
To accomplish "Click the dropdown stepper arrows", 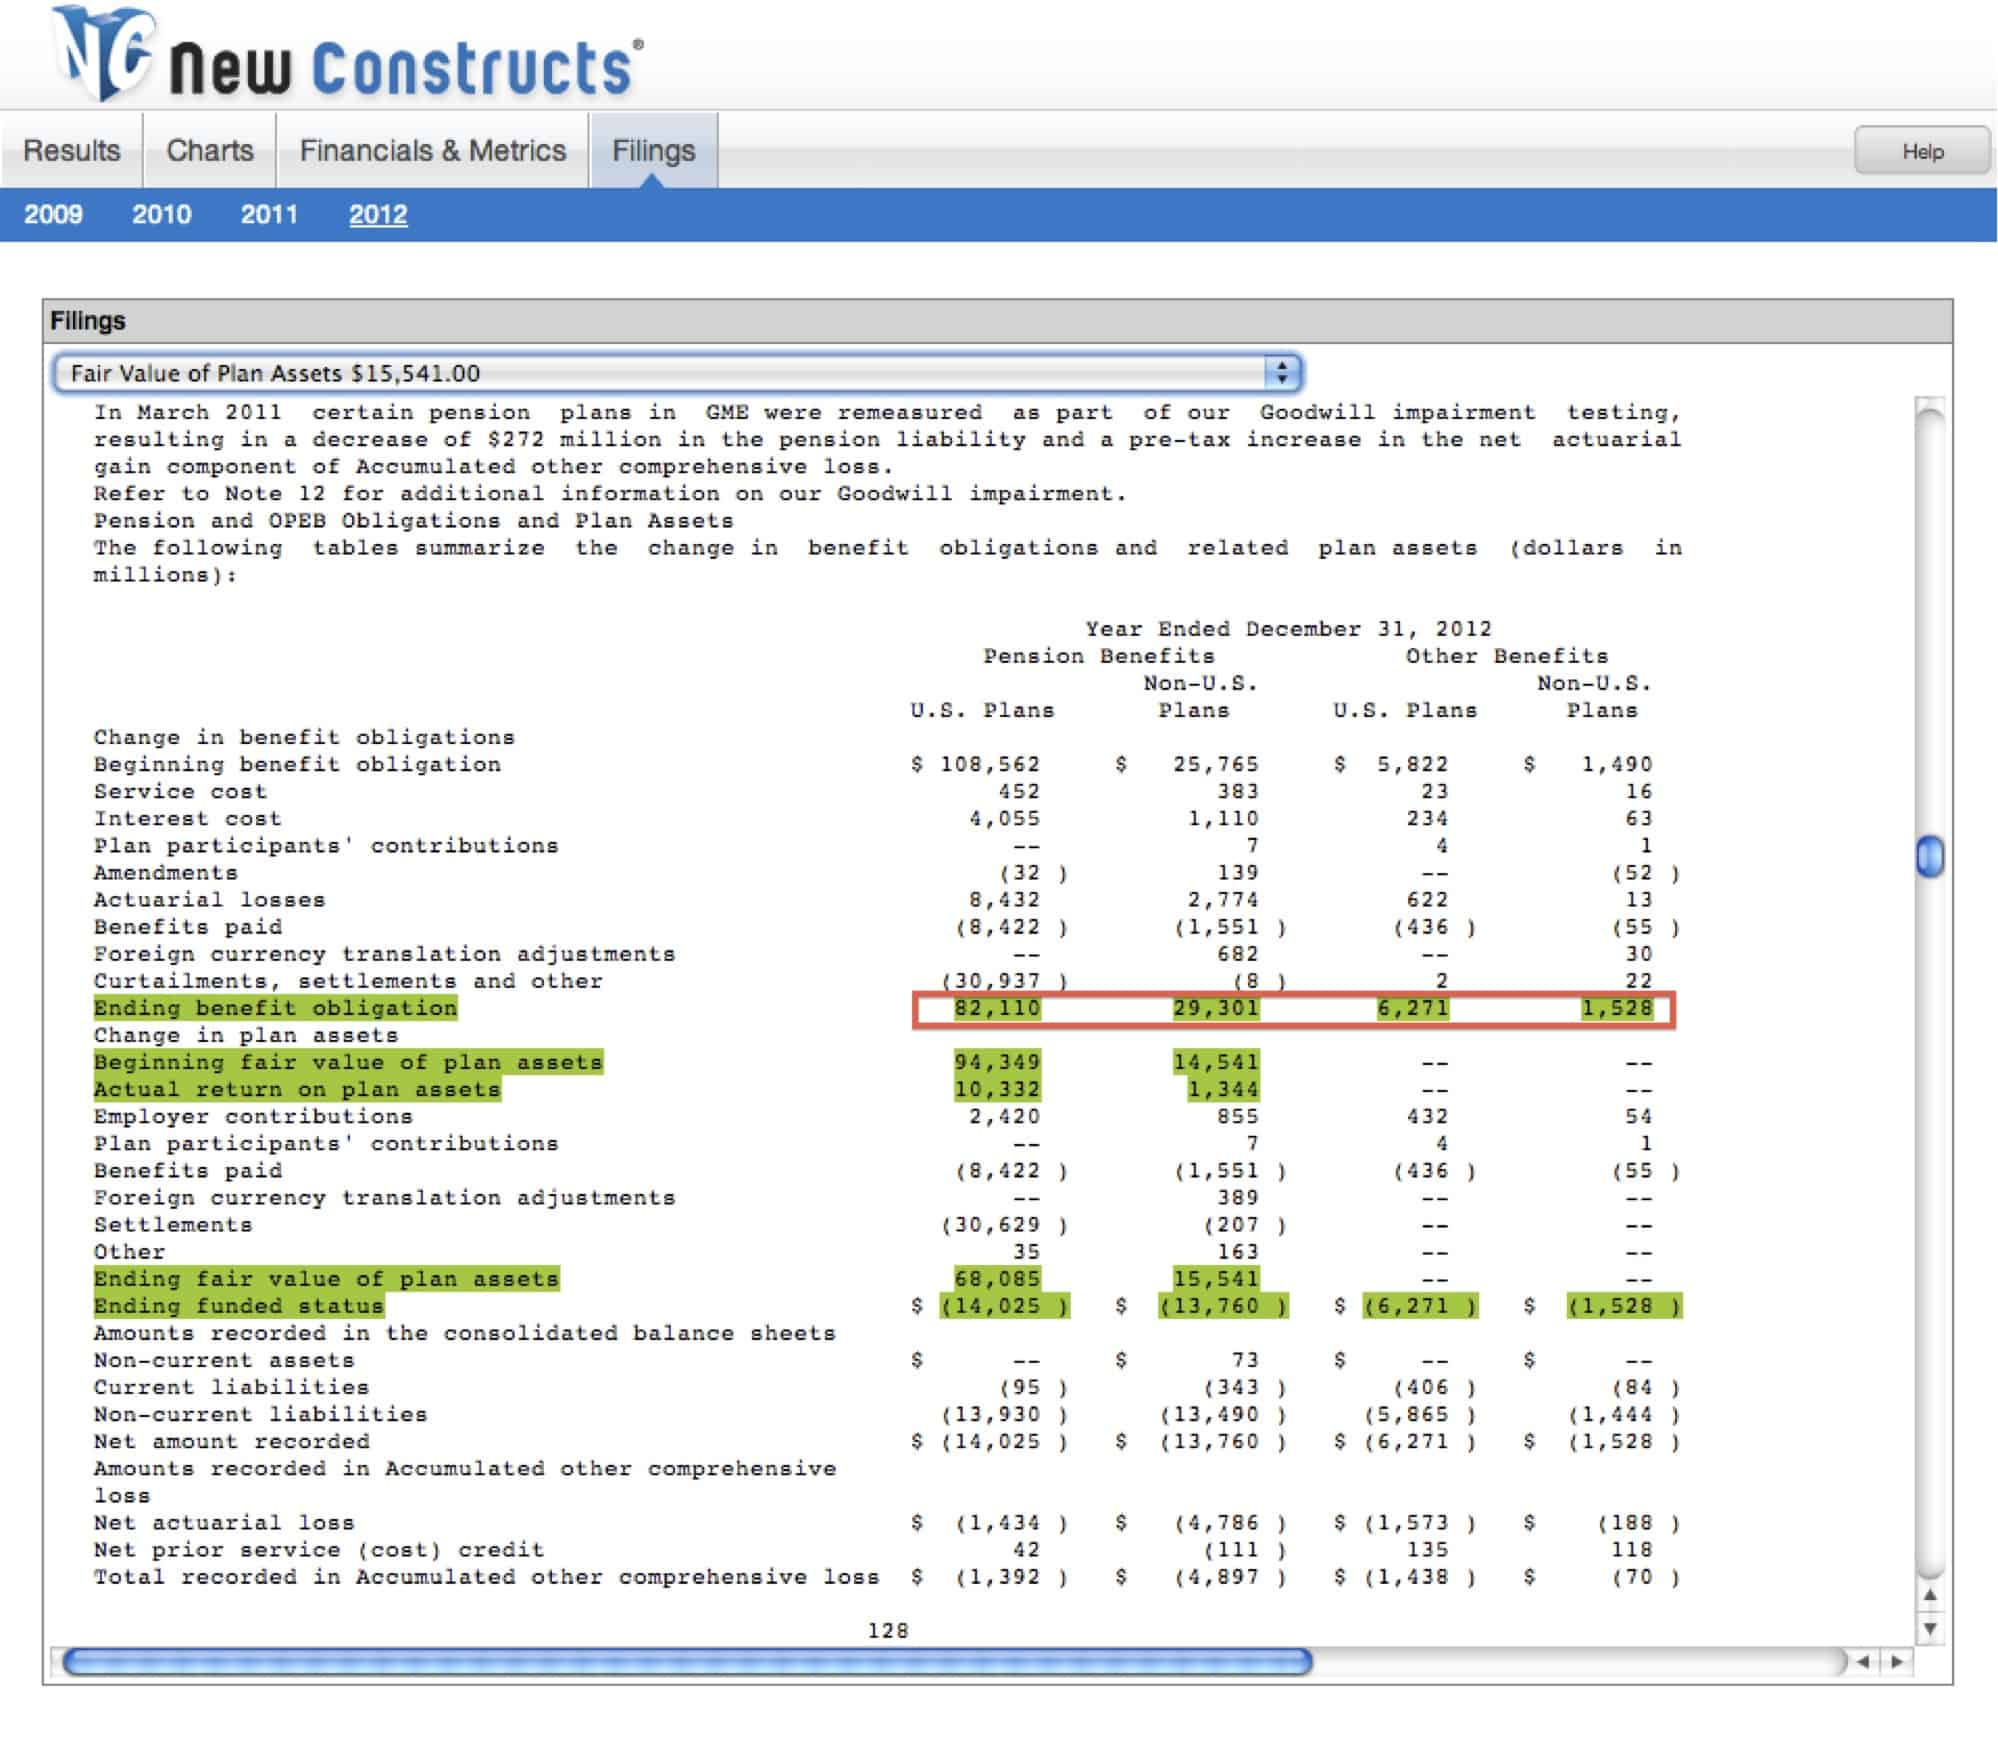I will (1282, 373).
